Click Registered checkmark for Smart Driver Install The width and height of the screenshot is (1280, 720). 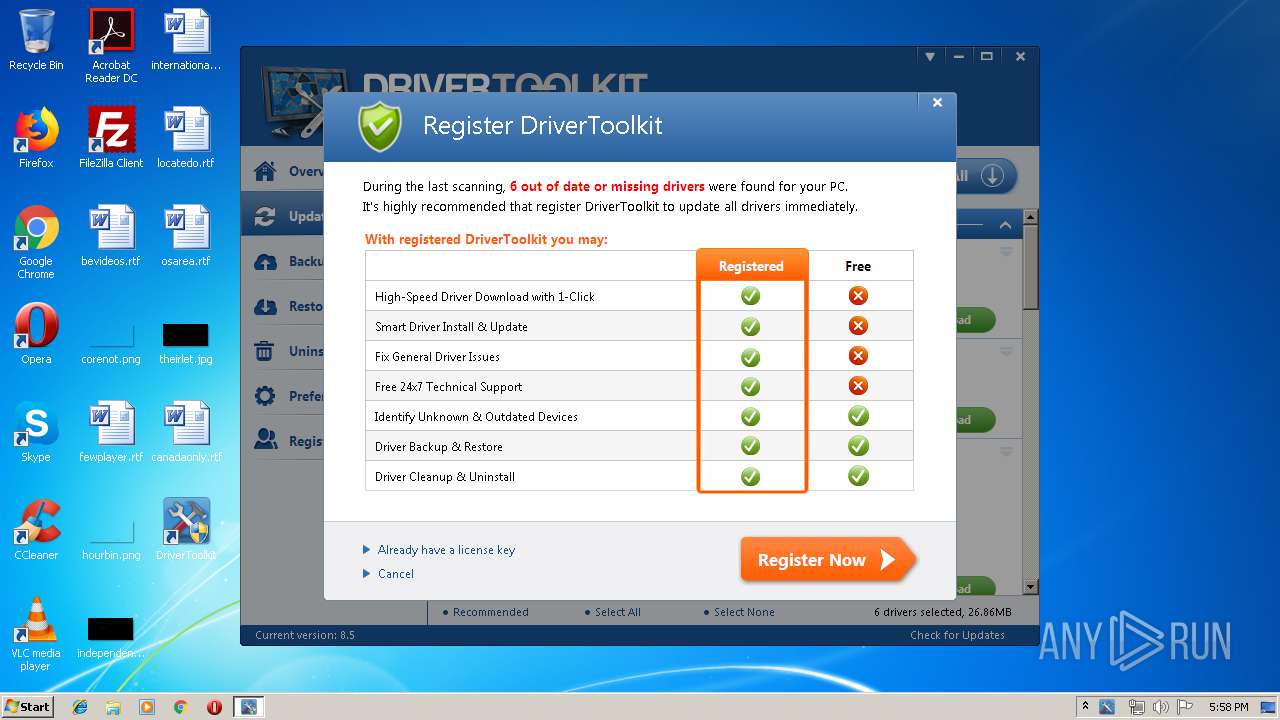[x=750, y=326]
